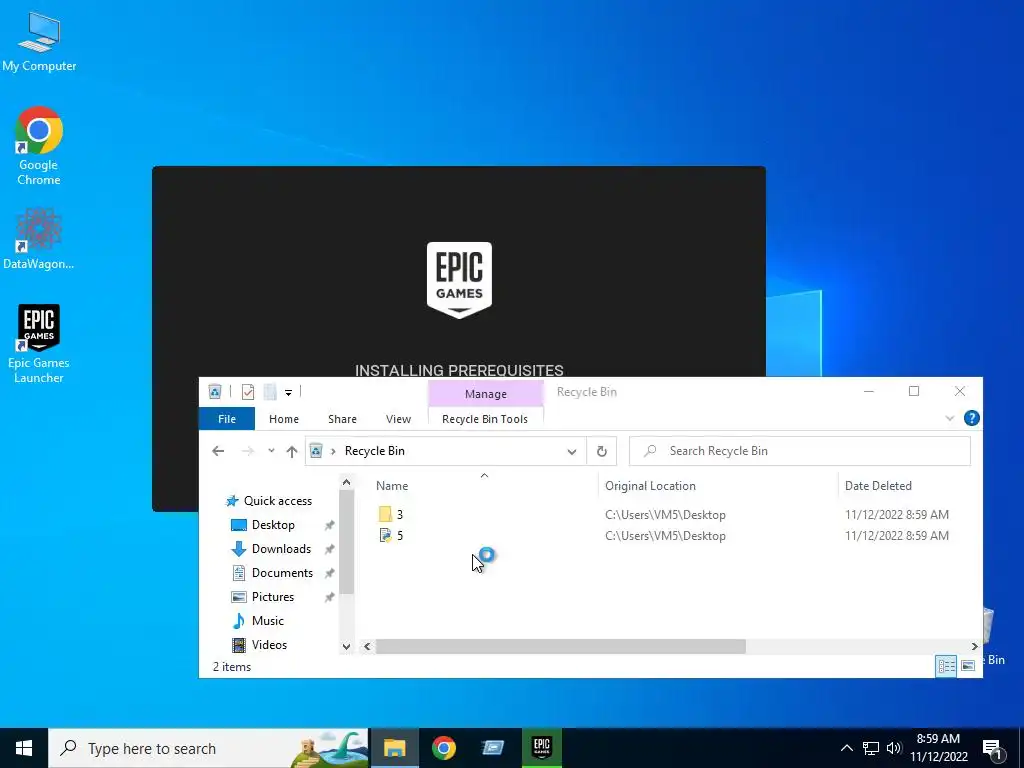Click Epic Games logo in installer window
Image resolution: width=1024 pixels, height=768 pixels.
tap(459, 280)
